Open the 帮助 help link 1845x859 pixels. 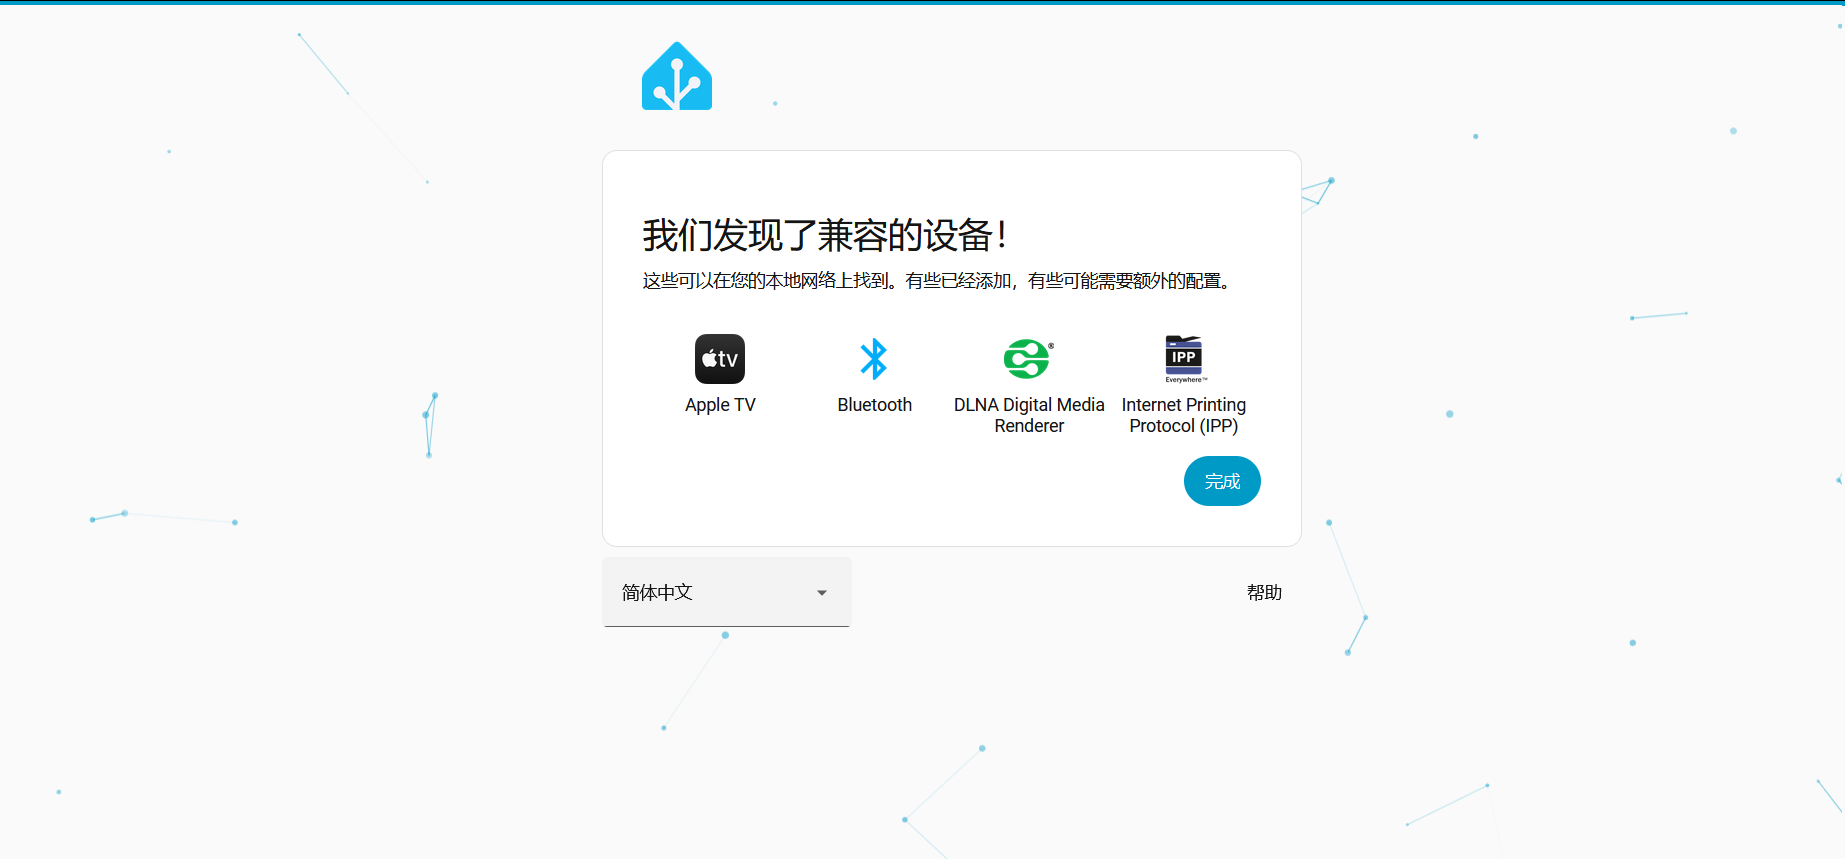click(x=1264, y=593)
